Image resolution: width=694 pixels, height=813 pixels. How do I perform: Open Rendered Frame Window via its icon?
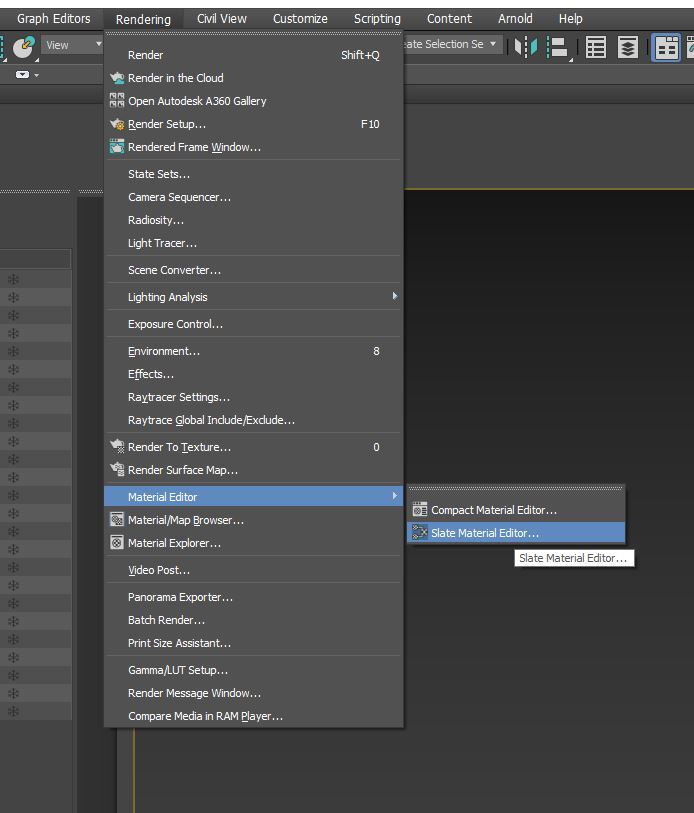pos(117,147)
